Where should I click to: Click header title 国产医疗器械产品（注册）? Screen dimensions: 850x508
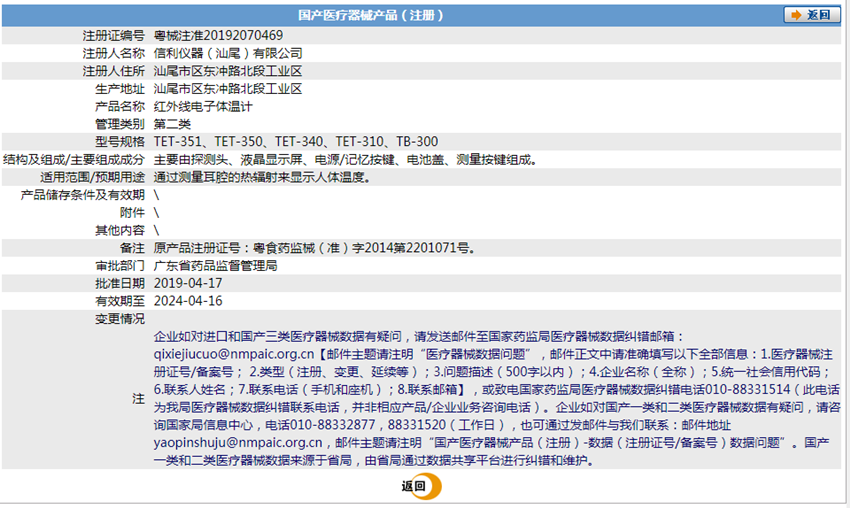pos(371,15)
